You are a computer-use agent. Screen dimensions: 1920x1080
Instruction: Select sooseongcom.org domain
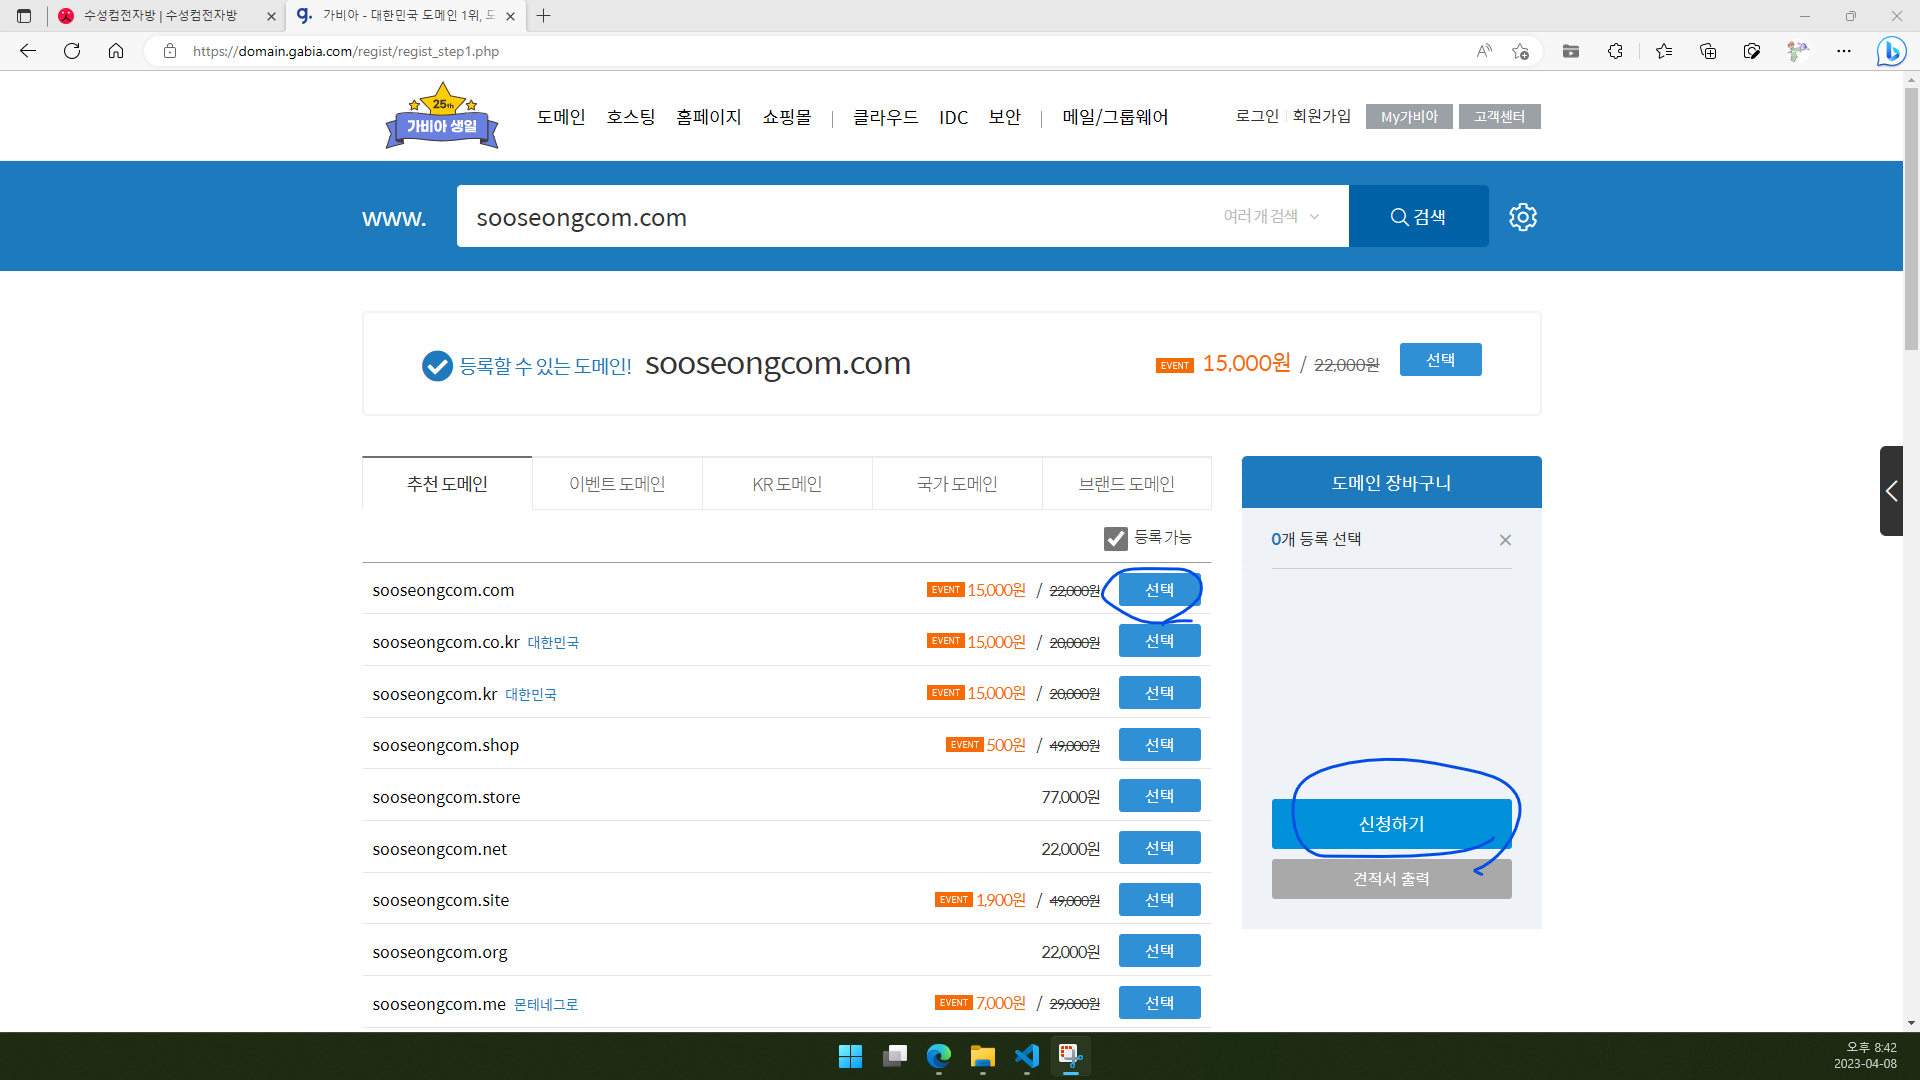[x=1159, y=951]
